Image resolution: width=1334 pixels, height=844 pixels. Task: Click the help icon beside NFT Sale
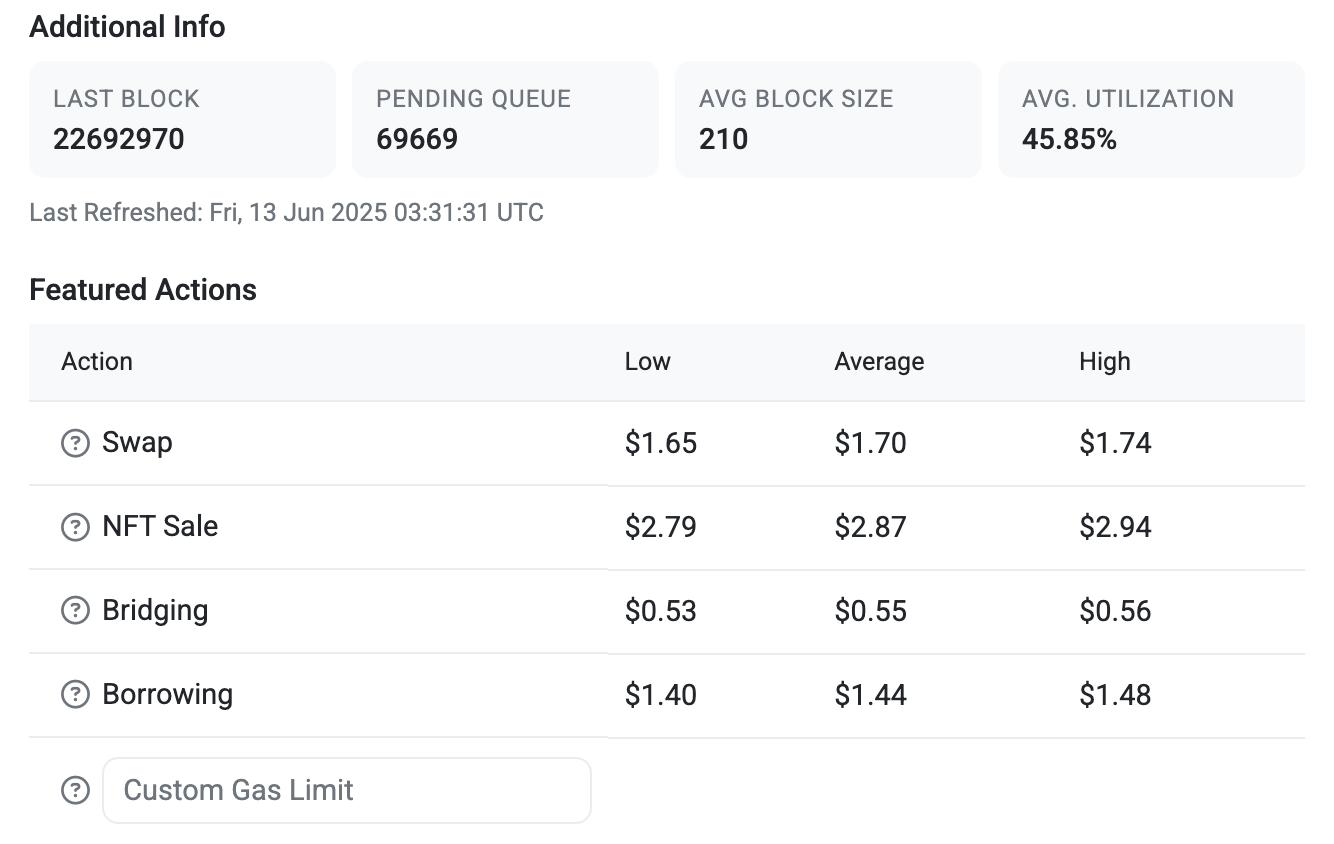click(x=75, y=527)
